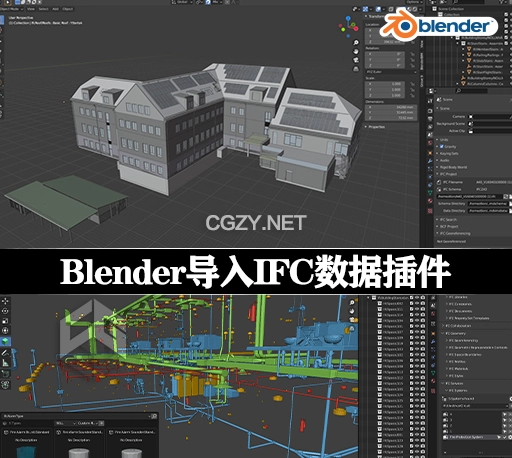The height and width of the screenshot is (458, 512).
Task: Open the Object menu in viewport header
Action: click(x=67, y=9)
